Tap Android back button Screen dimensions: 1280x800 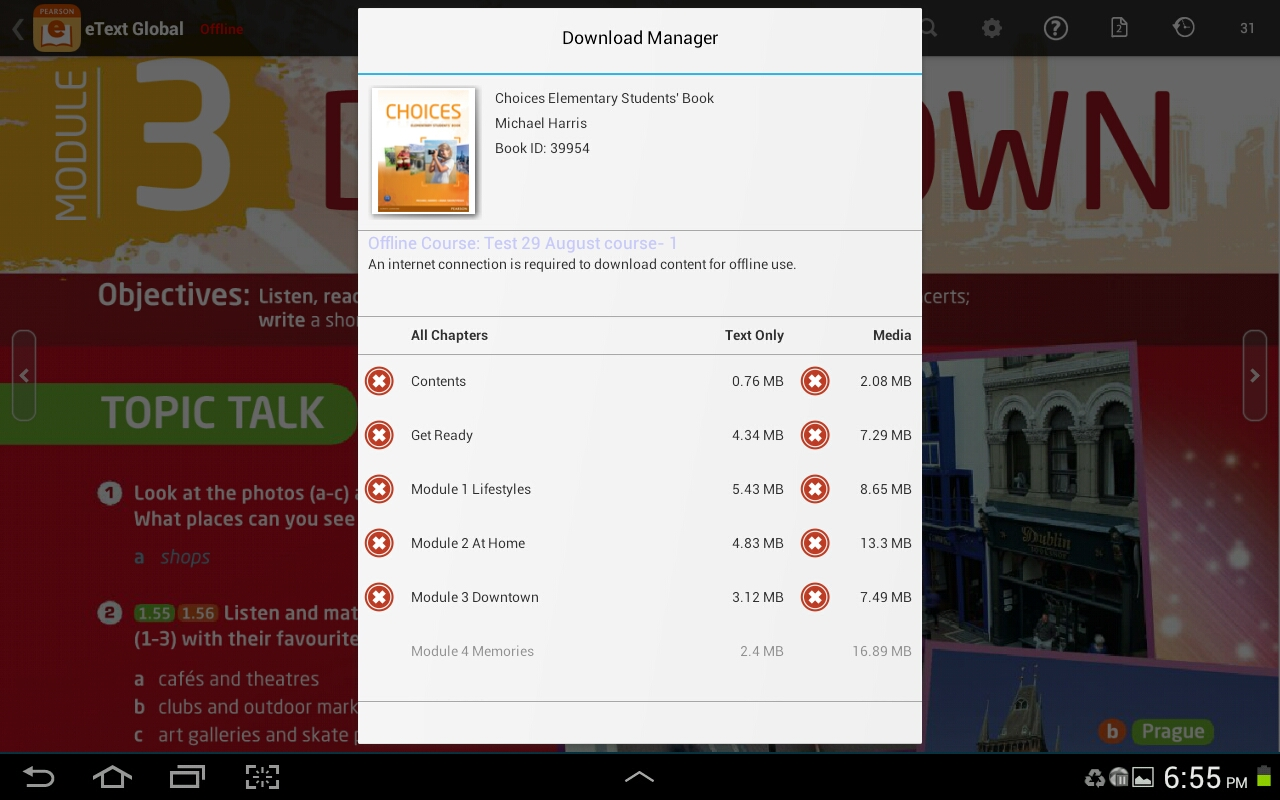click(39, 777)
